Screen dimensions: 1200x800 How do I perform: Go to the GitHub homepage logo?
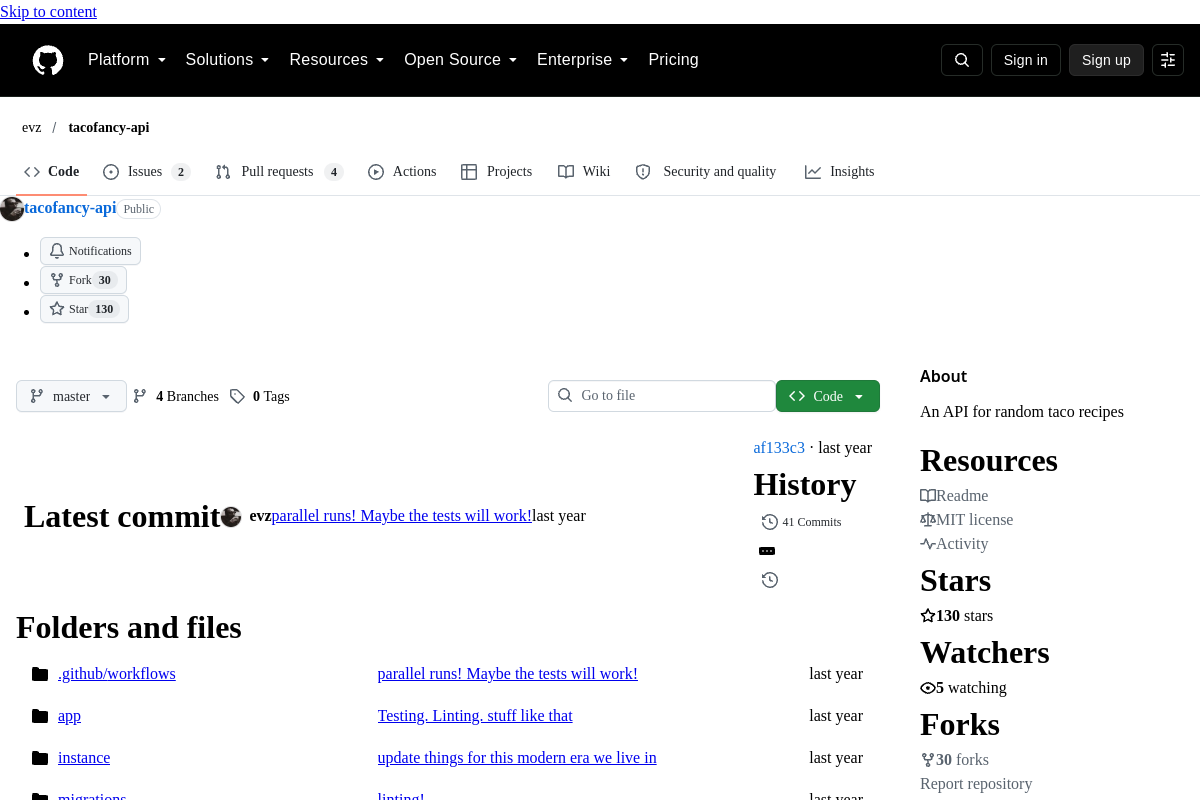(48, 60)
